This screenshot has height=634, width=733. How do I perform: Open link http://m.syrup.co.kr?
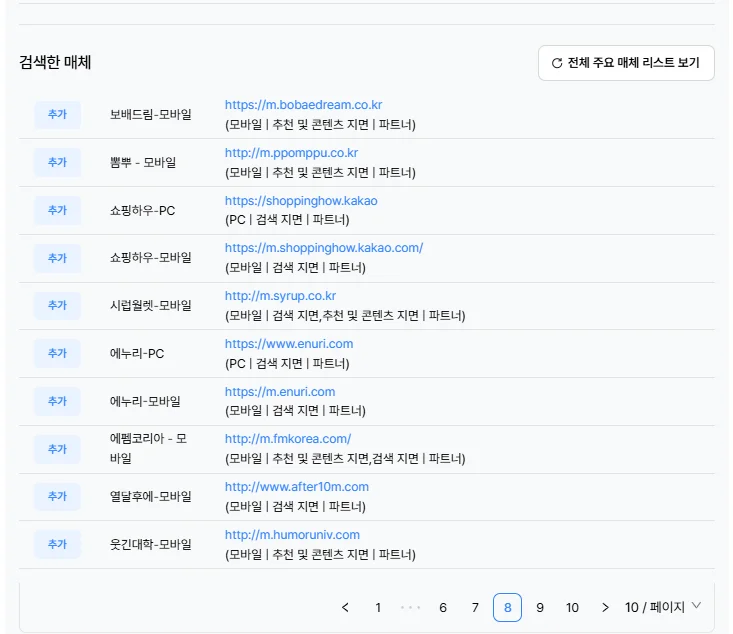coord(280,296)
